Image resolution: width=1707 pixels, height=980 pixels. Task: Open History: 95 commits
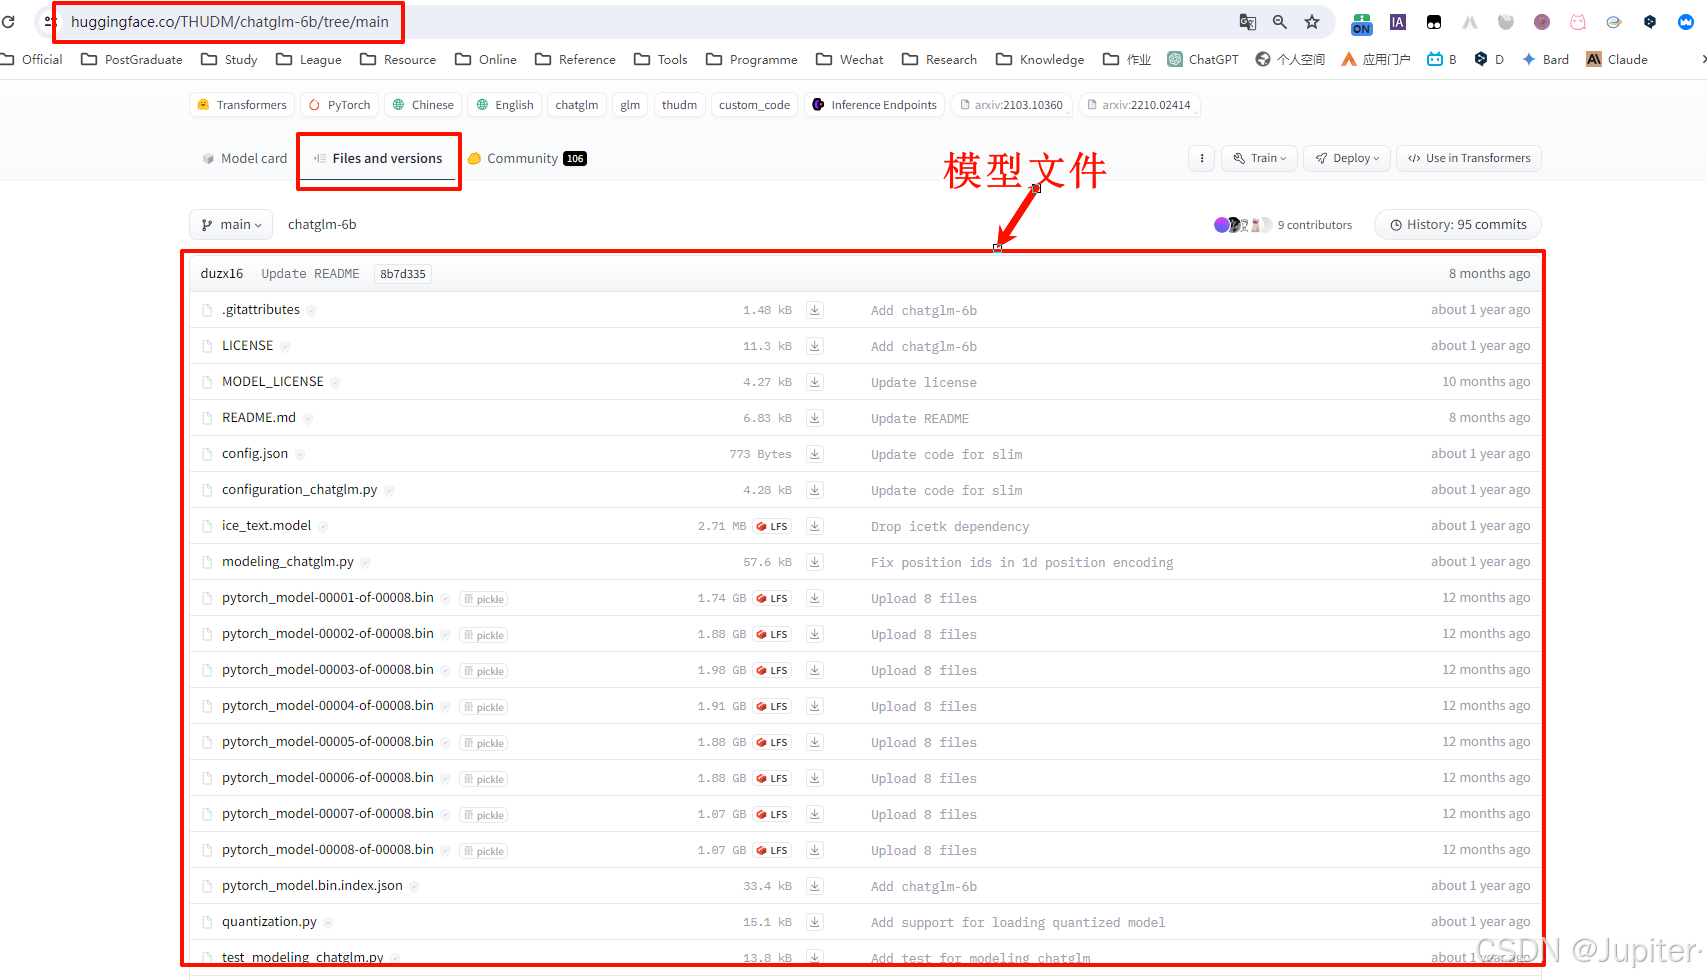1458,225
